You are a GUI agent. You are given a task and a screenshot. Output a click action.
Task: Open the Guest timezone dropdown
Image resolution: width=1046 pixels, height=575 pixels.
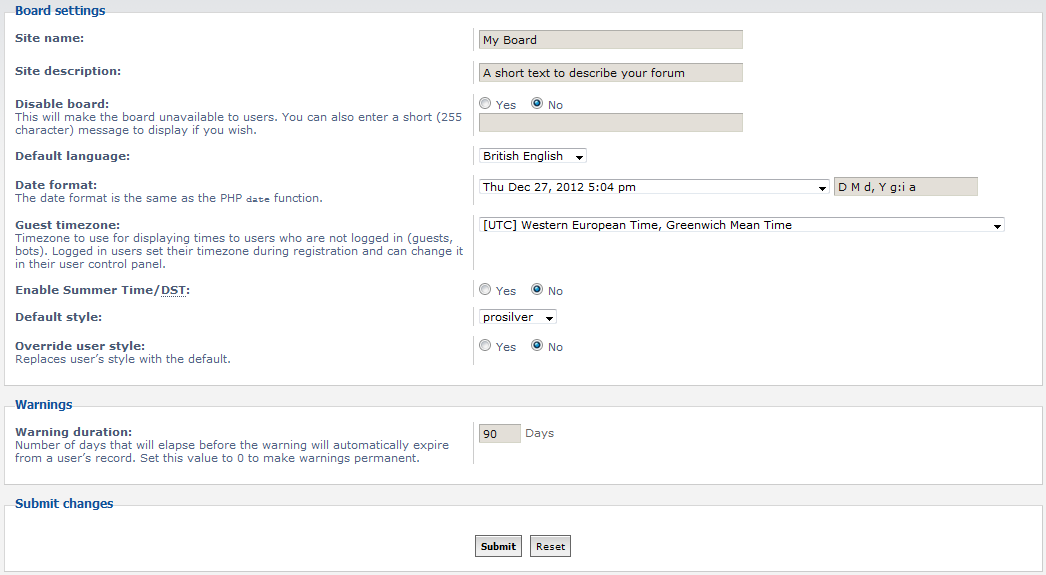coord(741,226)
